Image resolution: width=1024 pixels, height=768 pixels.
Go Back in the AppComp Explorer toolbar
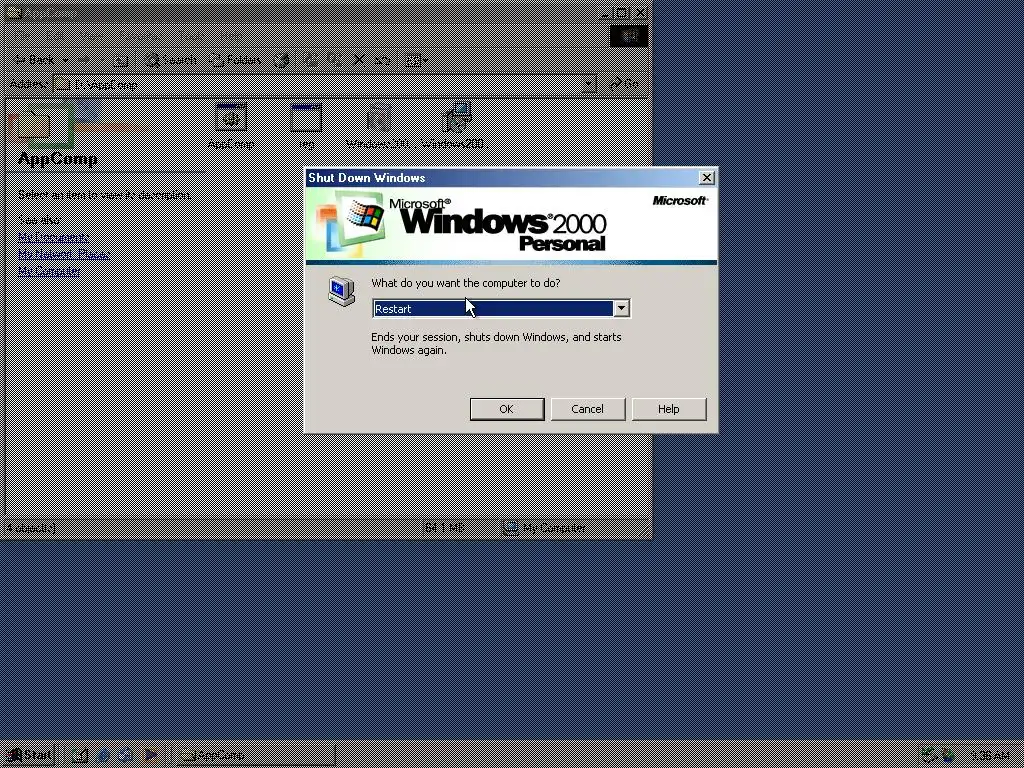pyautogui.click(x=34, y=60)
